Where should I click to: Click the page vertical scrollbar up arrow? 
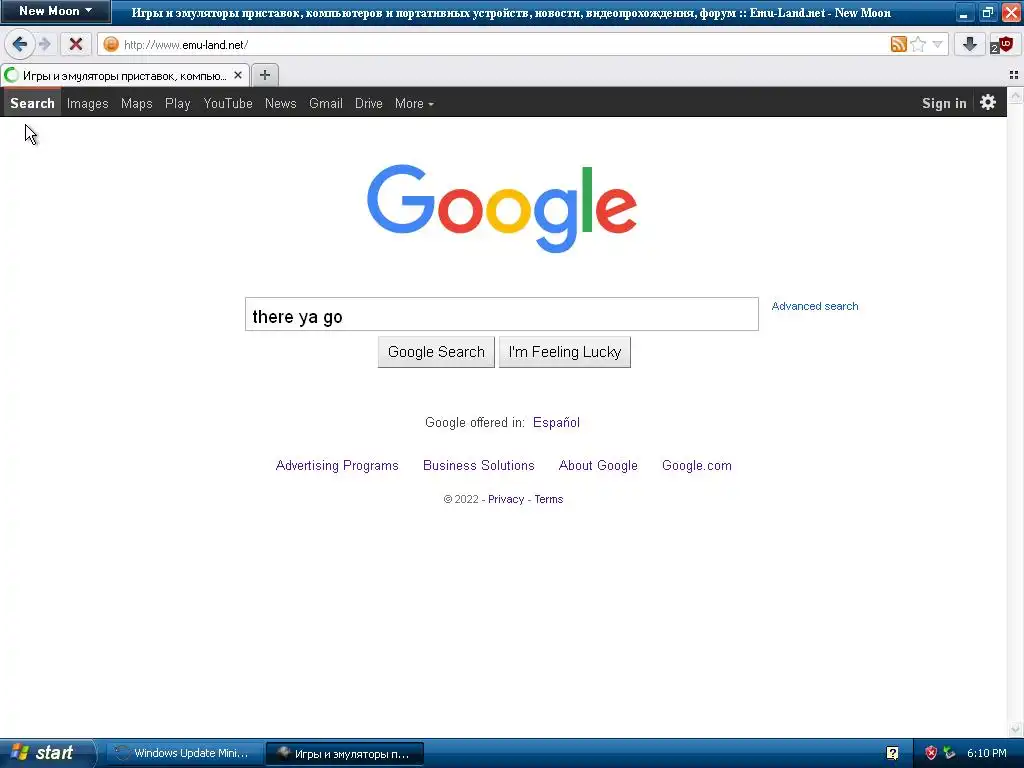point(1016,95)
